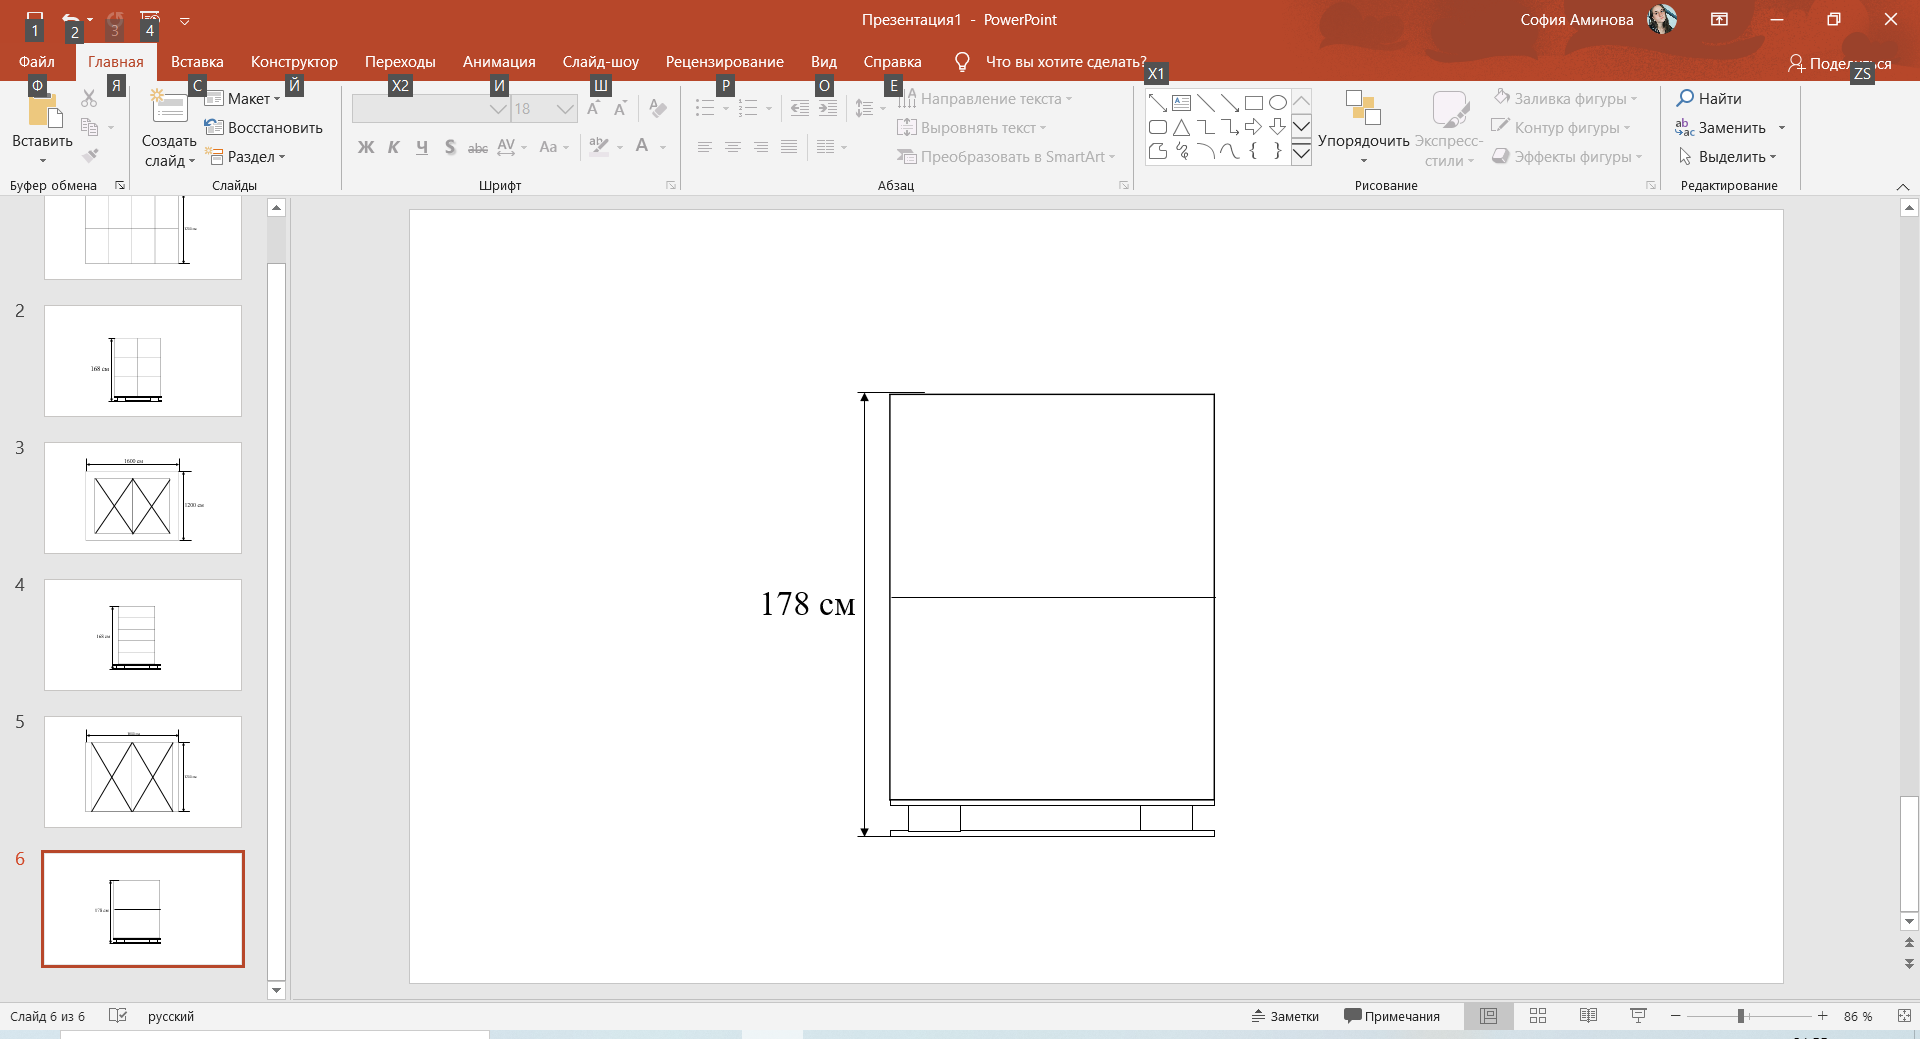Toggle the Comments pane

(1392, 1016)
